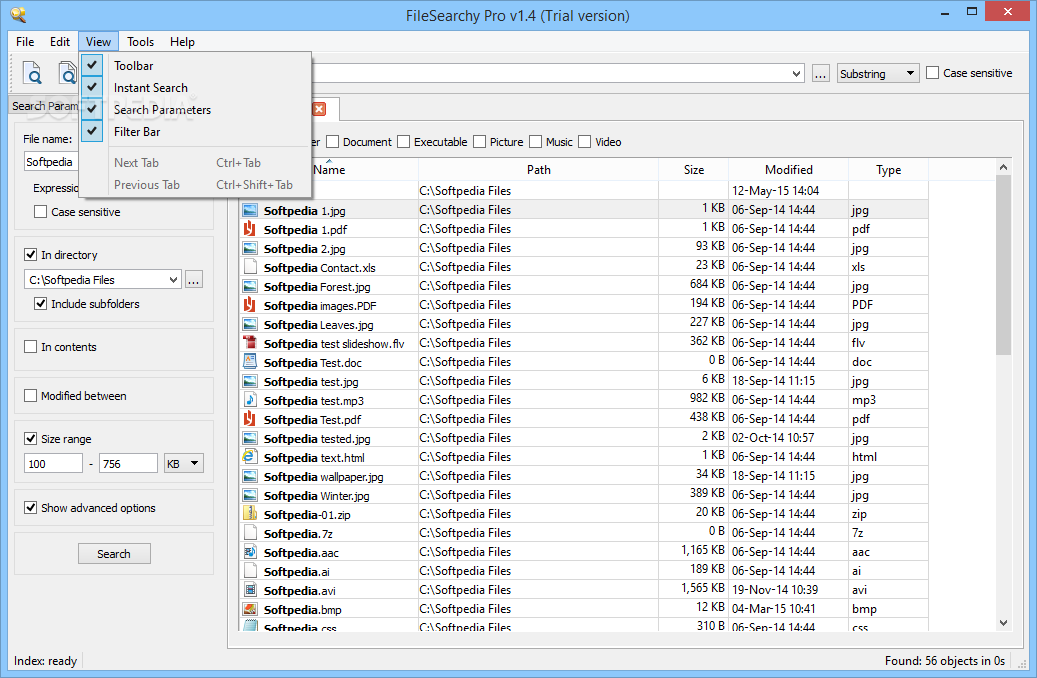
Task: Uncheck the Size range option
Action: pyautogui.click(x=30, y=439)
